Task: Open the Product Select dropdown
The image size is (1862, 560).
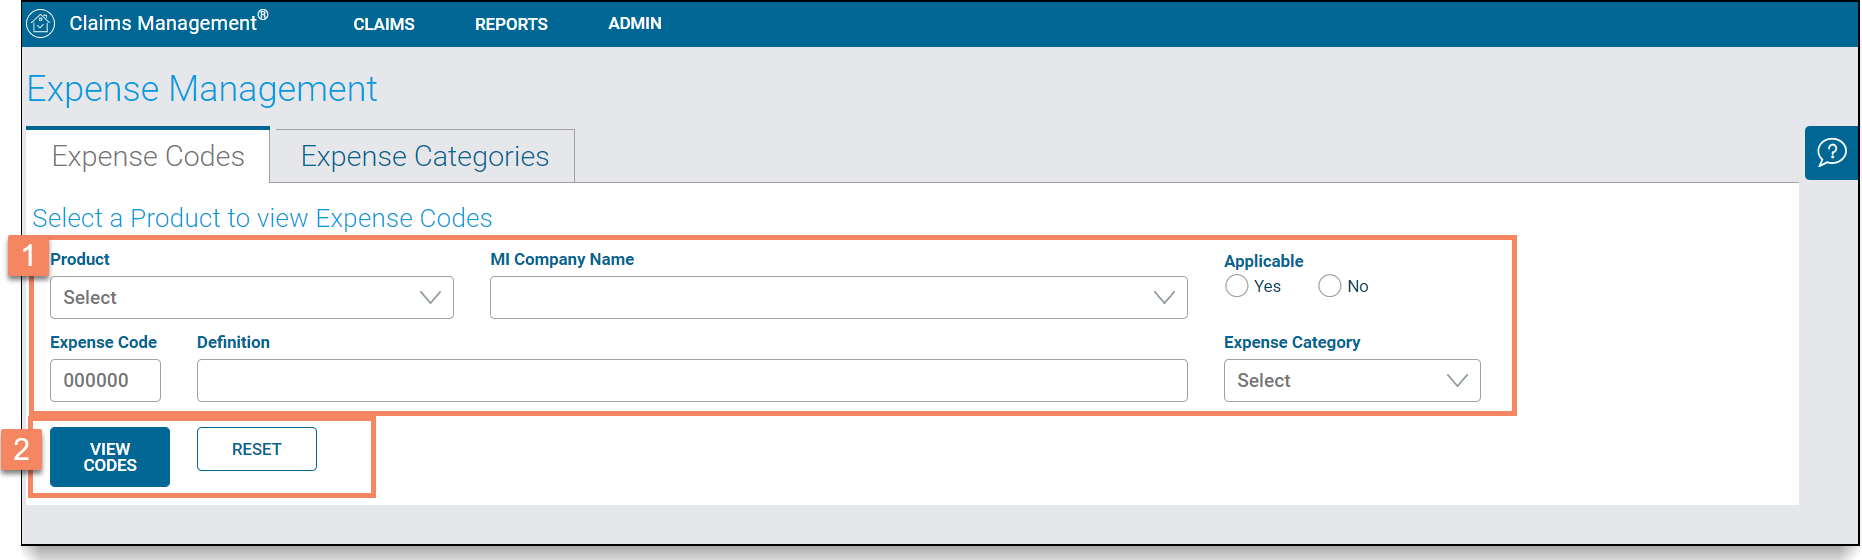Action: (252, 297)
